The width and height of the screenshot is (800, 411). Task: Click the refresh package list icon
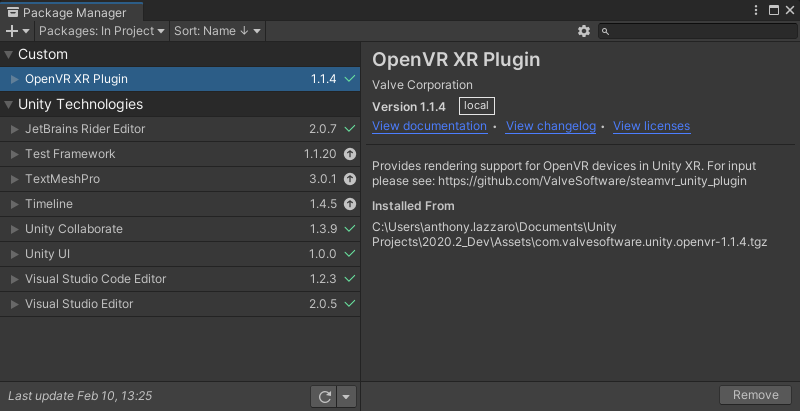[x=324, y=397]
